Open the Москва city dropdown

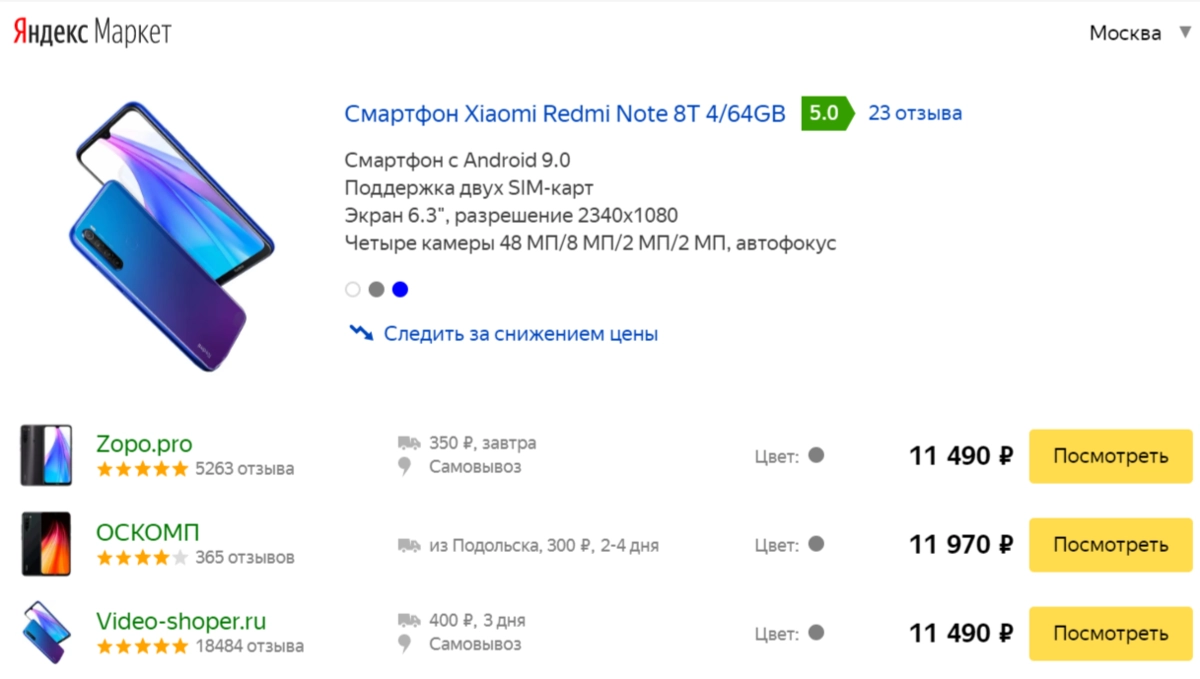pyautogui.click(x=1125, y=33)
